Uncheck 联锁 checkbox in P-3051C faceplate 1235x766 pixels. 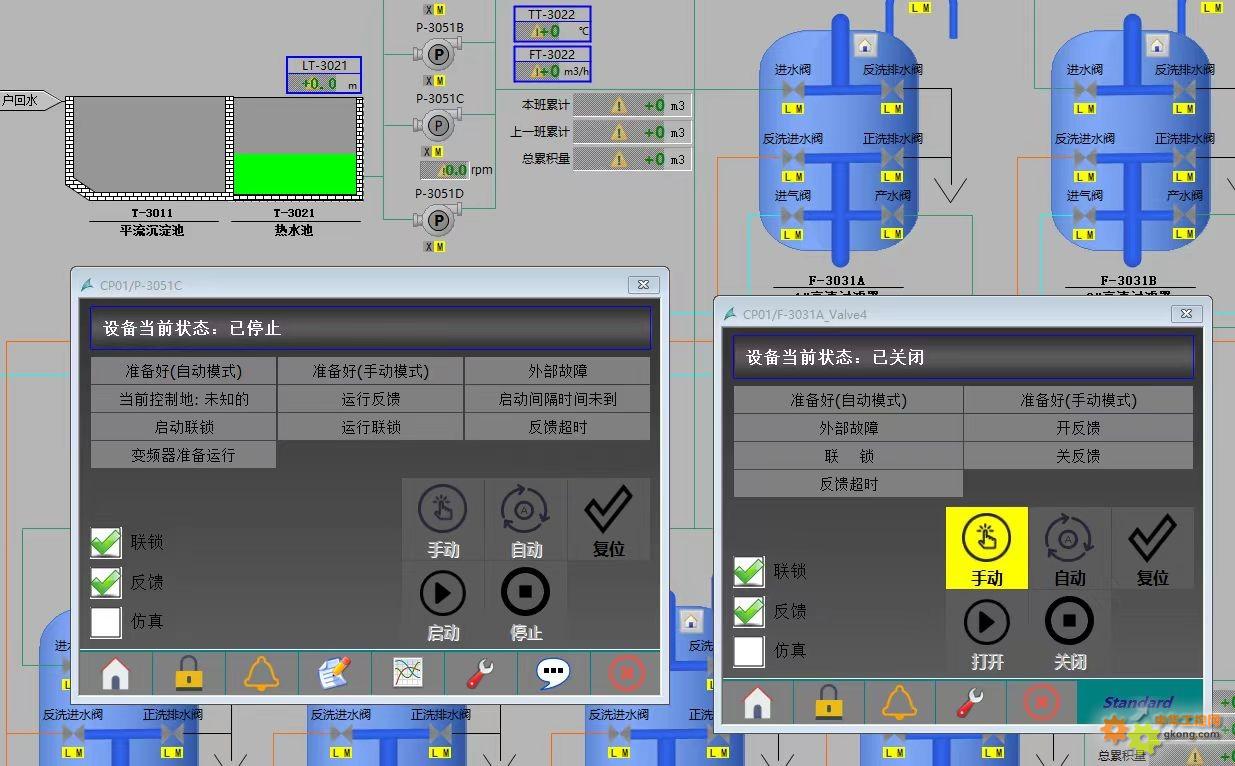pyautogui.click(x=106, y=542)
